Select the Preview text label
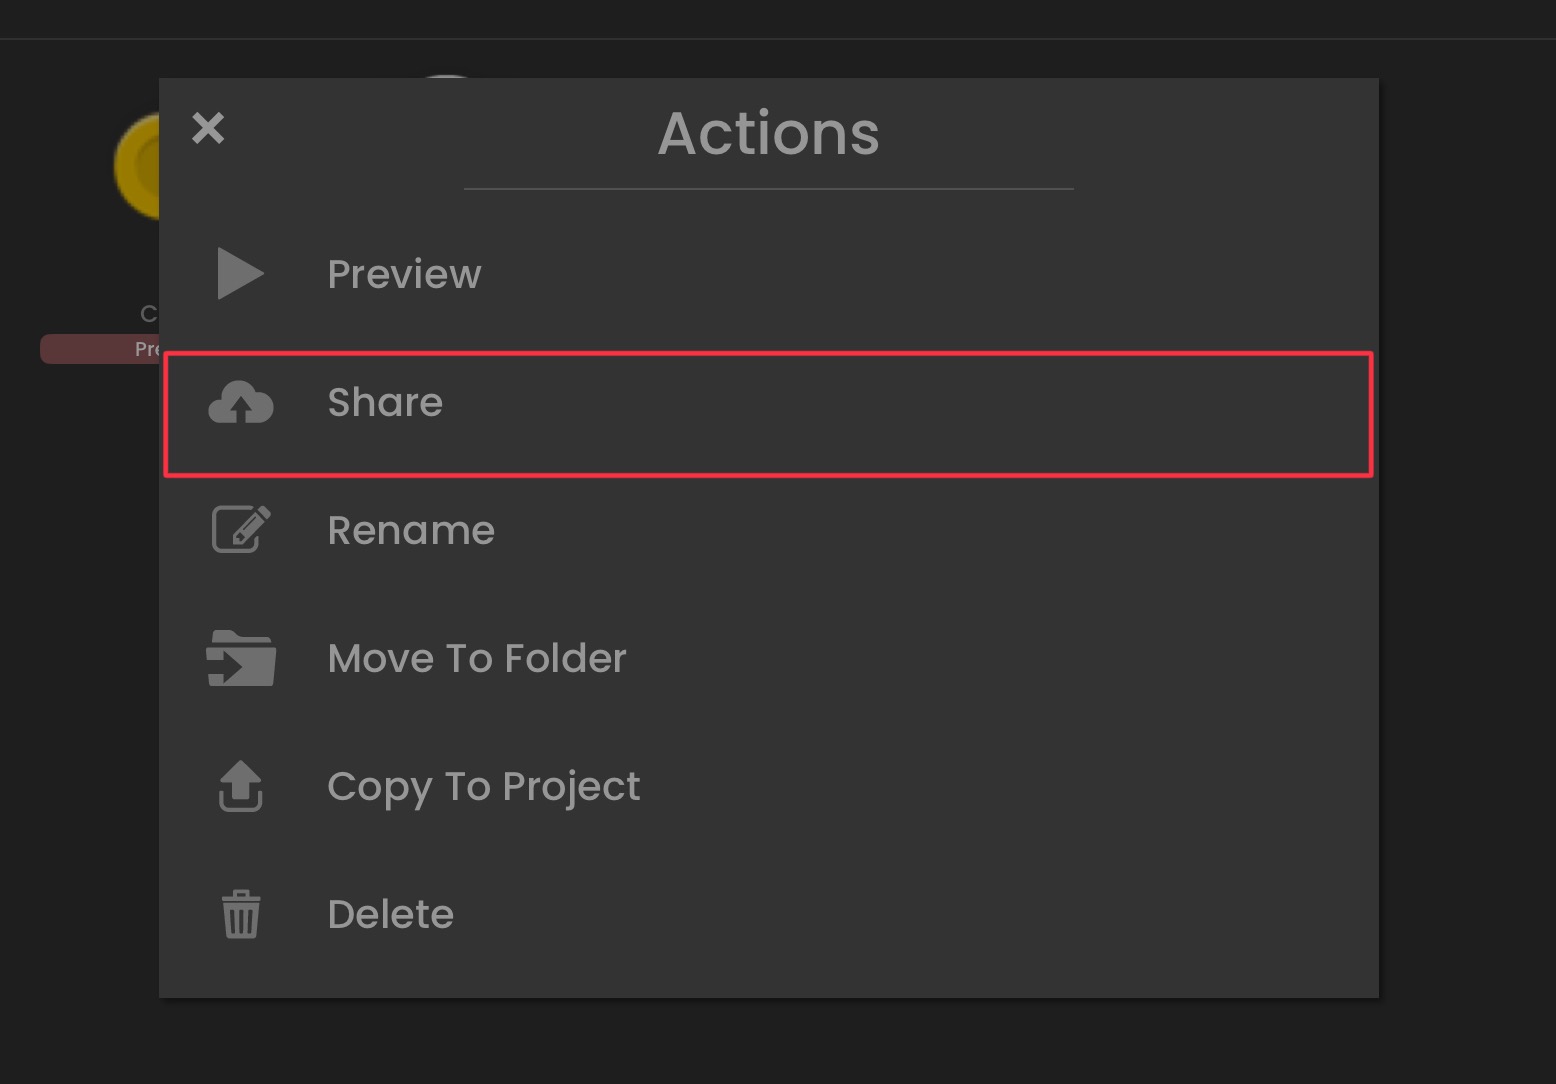The height and width of the screenshot is (1084, 1556). pyautogui.click(x=404, y=274)
